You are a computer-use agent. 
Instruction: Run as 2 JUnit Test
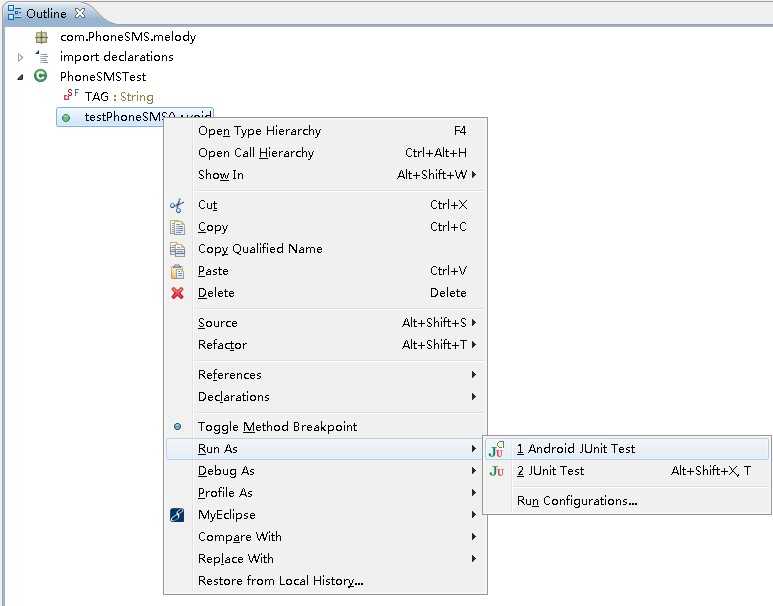(x=627, y=471)
